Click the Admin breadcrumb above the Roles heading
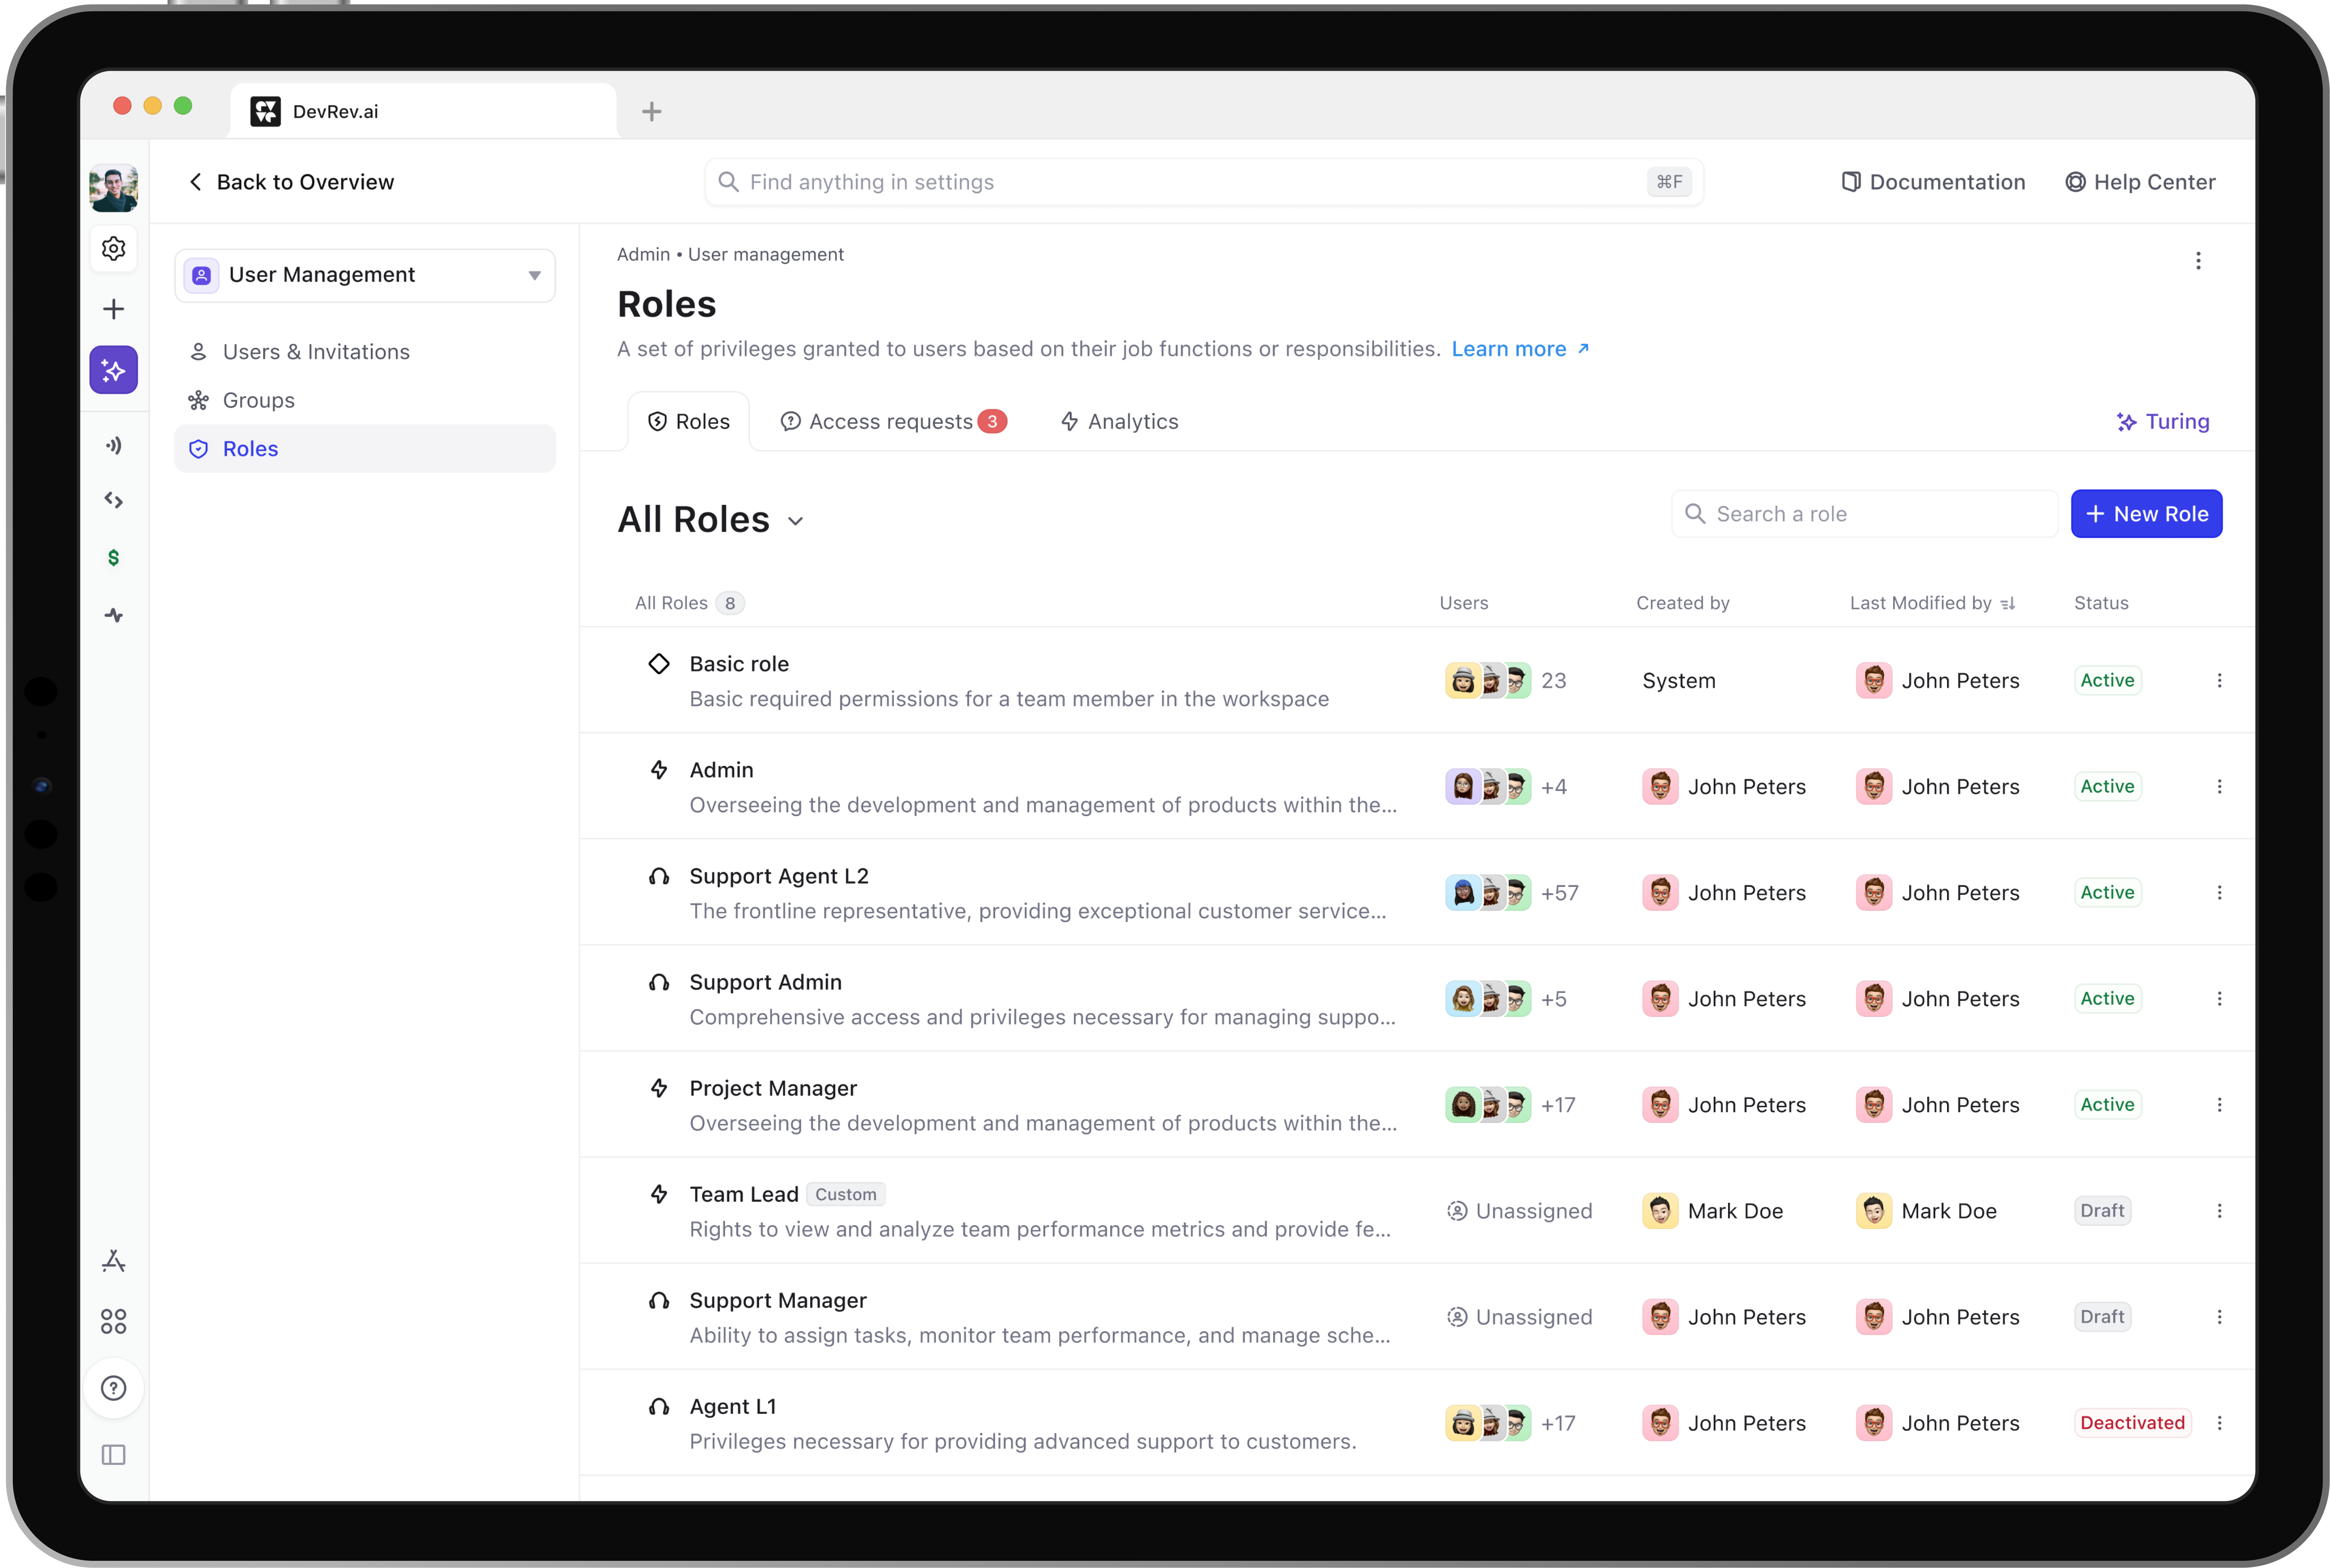Screen dimensions: 2330x1568 [643, 255]
